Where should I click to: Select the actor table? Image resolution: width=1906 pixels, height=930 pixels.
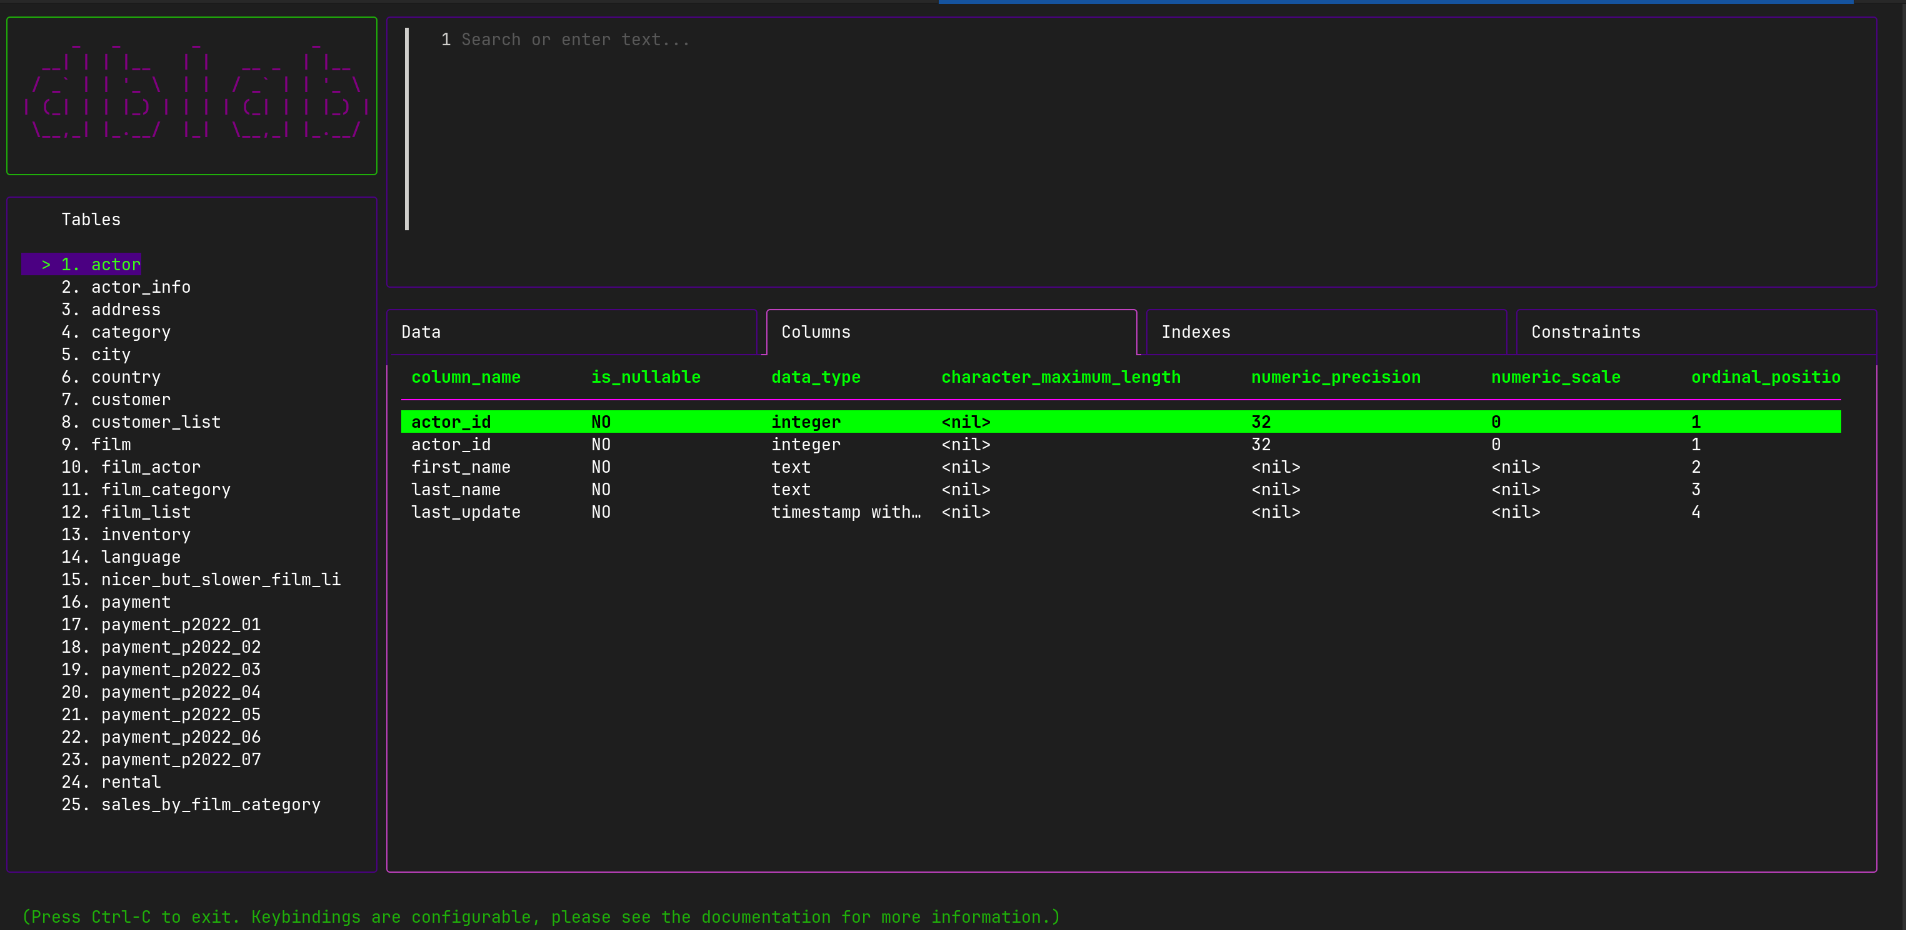pyautogui.click(x=82, y=264)
